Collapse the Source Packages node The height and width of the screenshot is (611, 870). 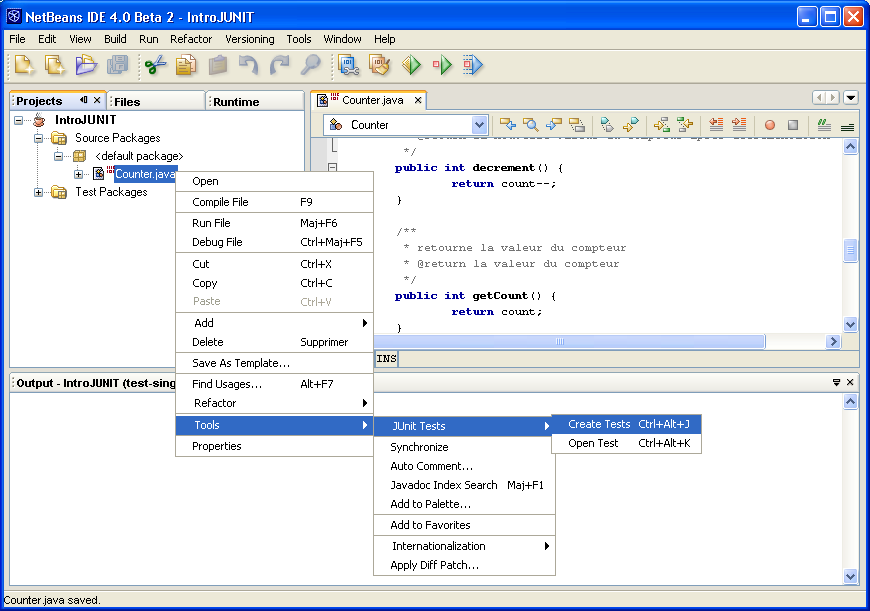[38, 138]
